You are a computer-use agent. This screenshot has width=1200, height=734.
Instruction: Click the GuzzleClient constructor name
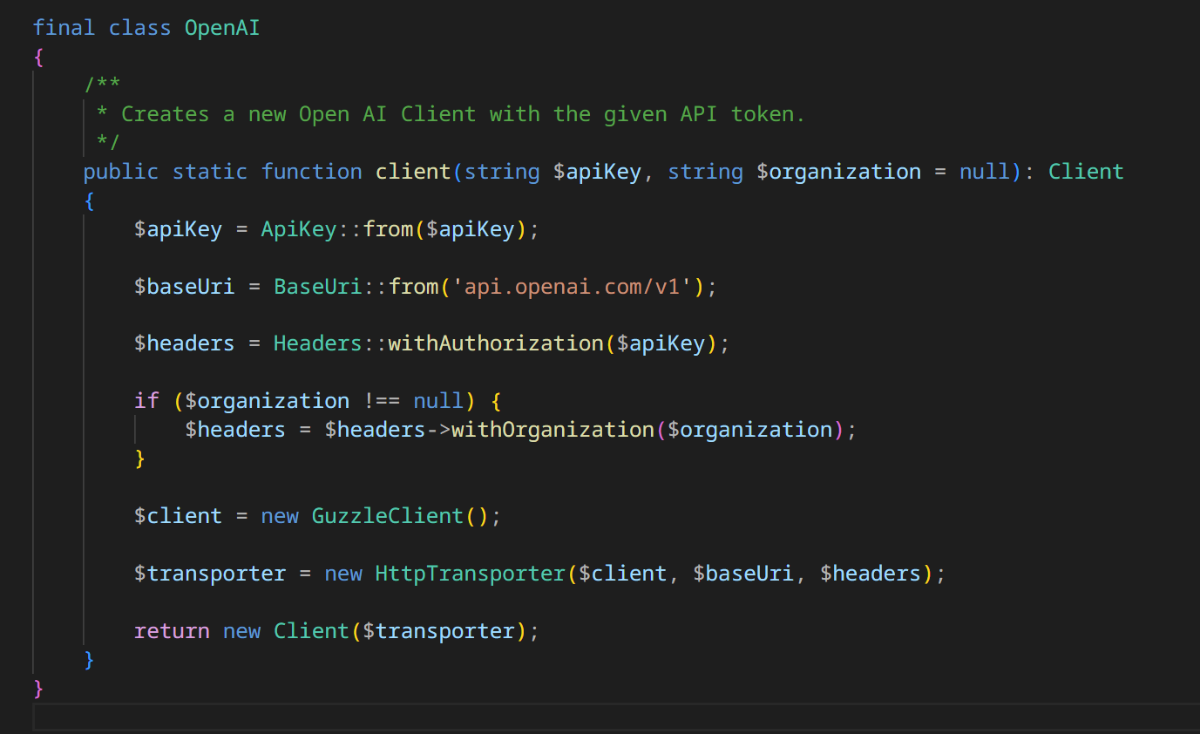click(x=387, y=516)
